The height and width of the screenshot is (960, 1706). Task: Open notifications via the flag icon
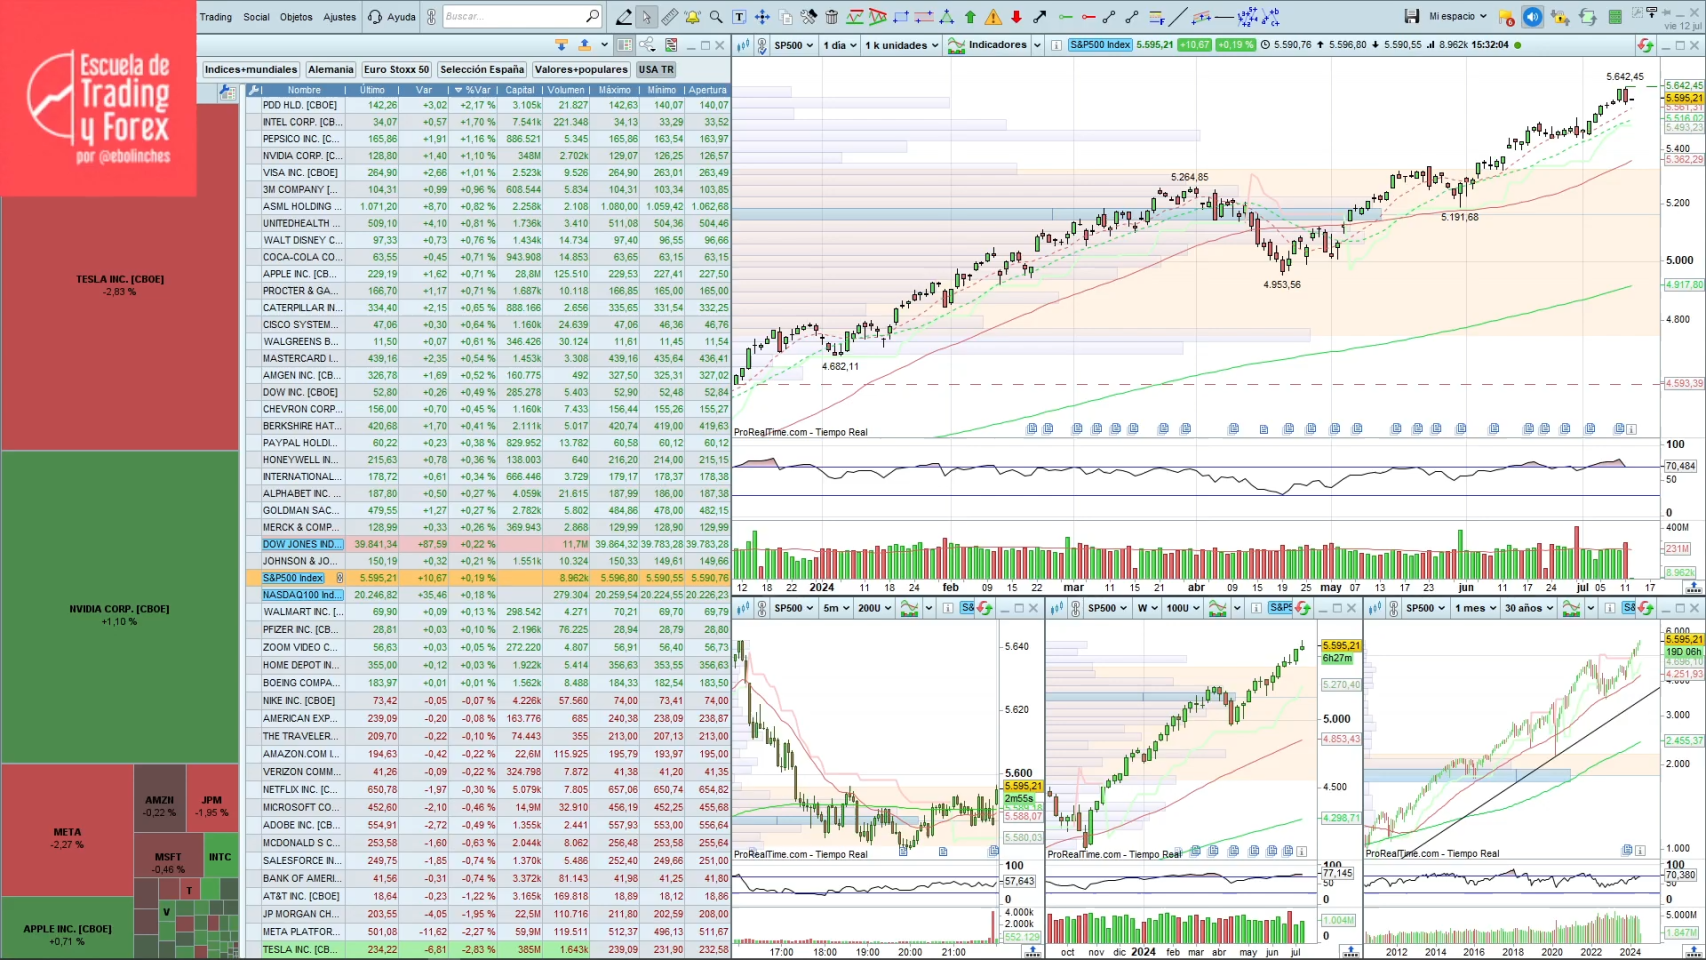pos(1506,16)
